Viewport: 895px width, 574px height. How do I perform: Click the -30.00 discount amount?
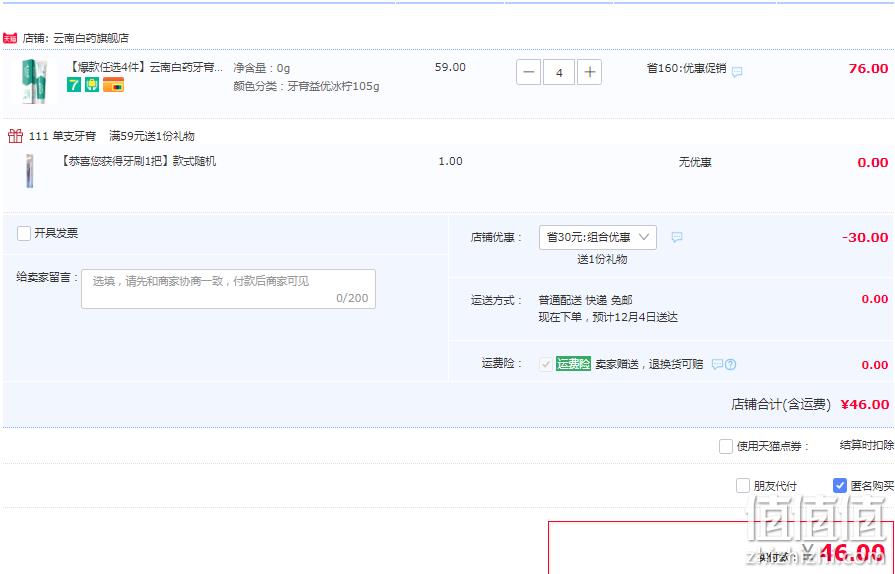pyautogui.click(x=865, y=237)
